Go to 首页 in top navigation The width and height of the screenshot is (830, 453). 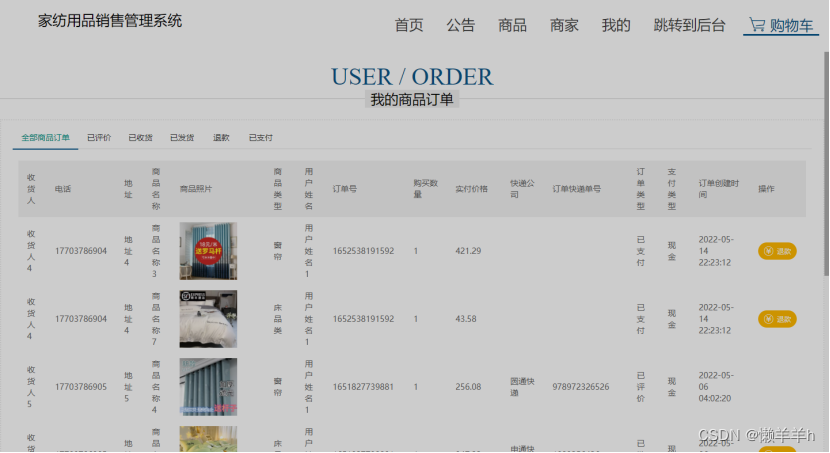409,25
